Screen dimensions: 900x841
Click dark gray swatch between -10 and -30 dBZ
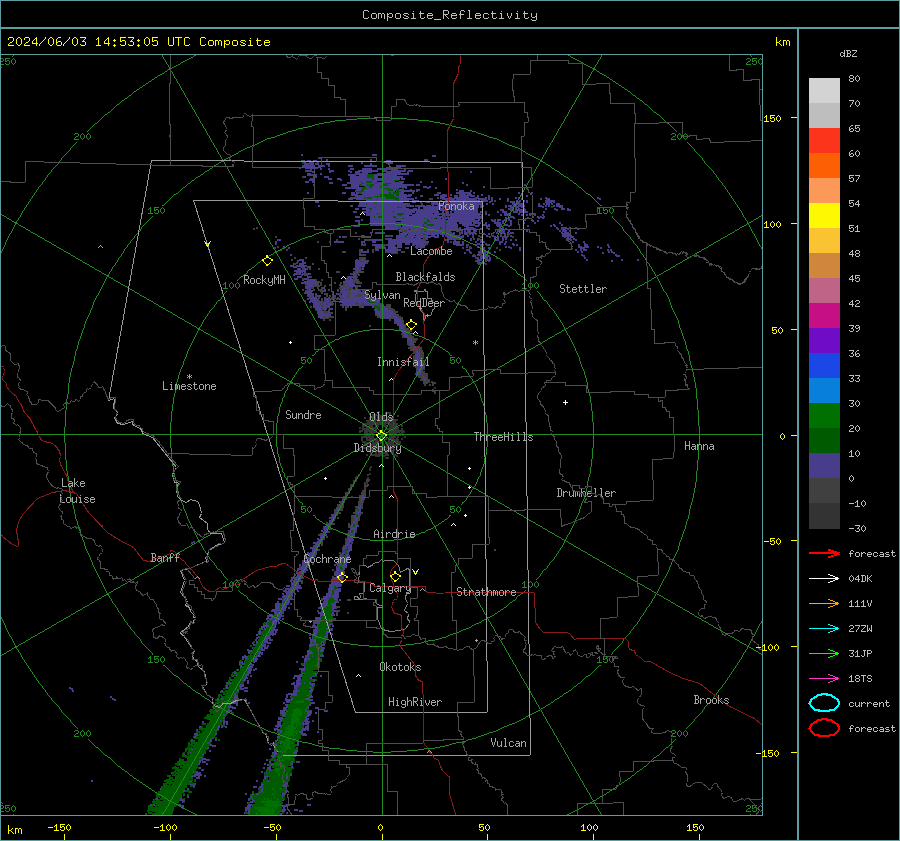[x=824, y=516]
